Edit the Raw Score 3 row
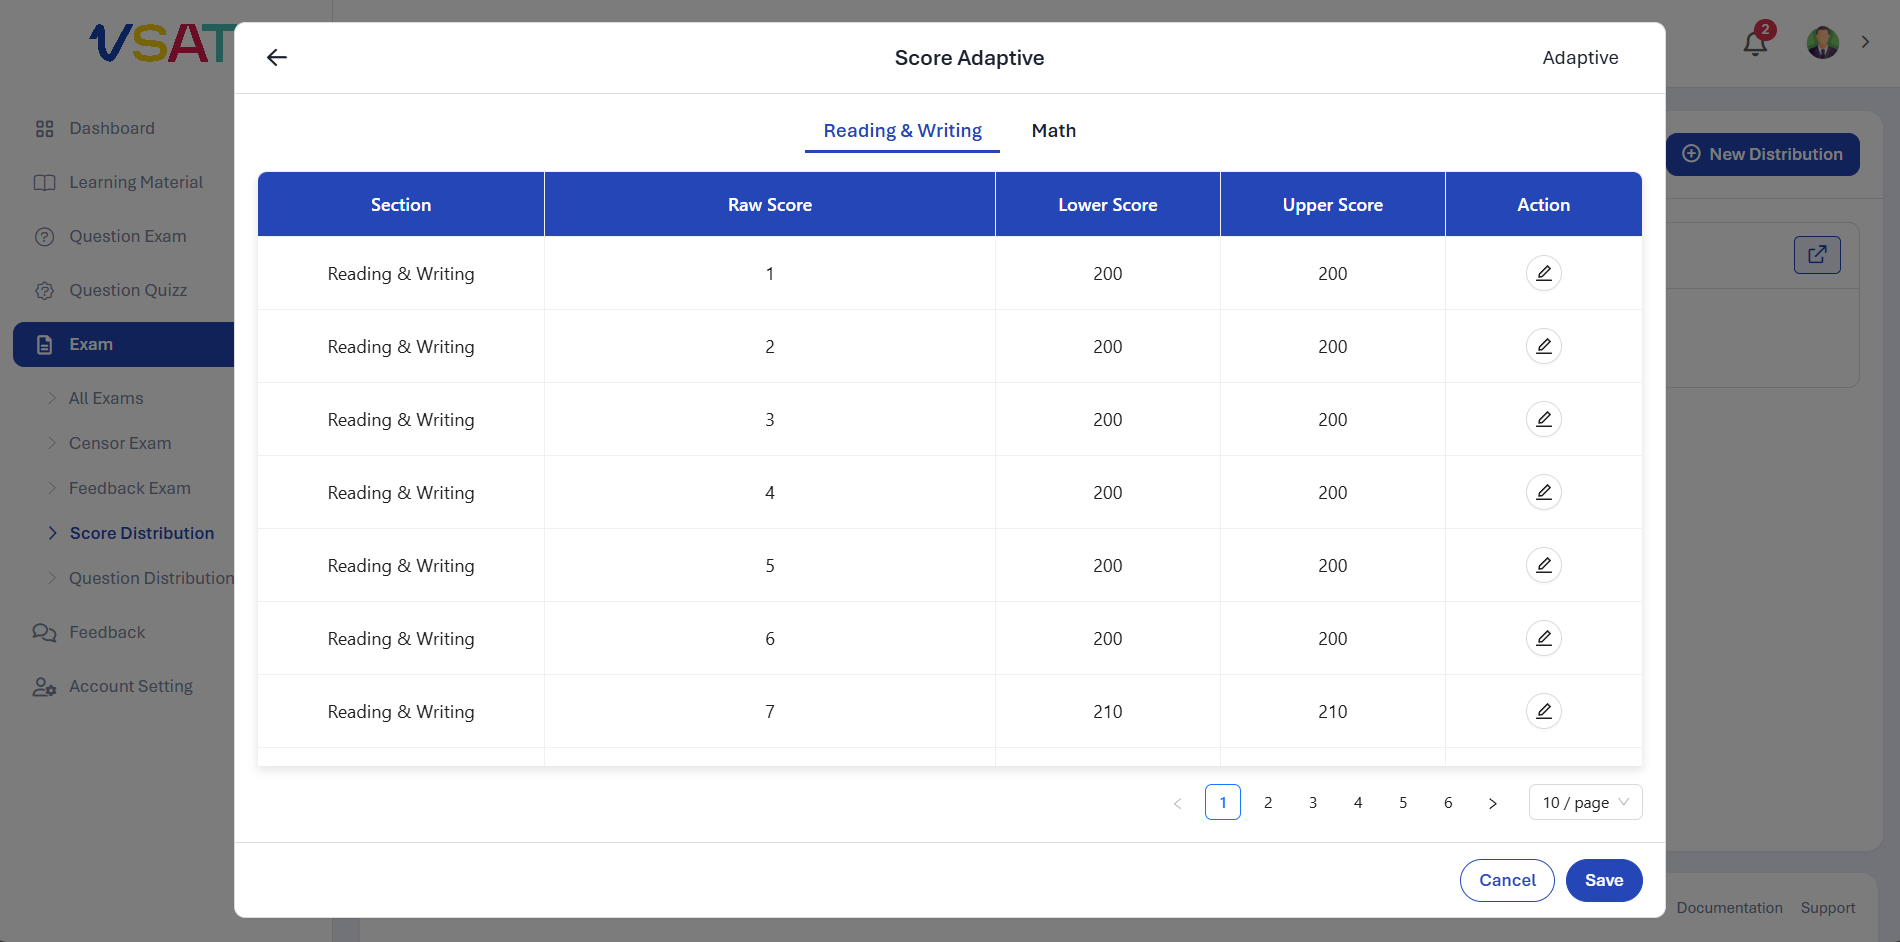1900x942 pixels. pyautogui.click(x=1543, y=419)
